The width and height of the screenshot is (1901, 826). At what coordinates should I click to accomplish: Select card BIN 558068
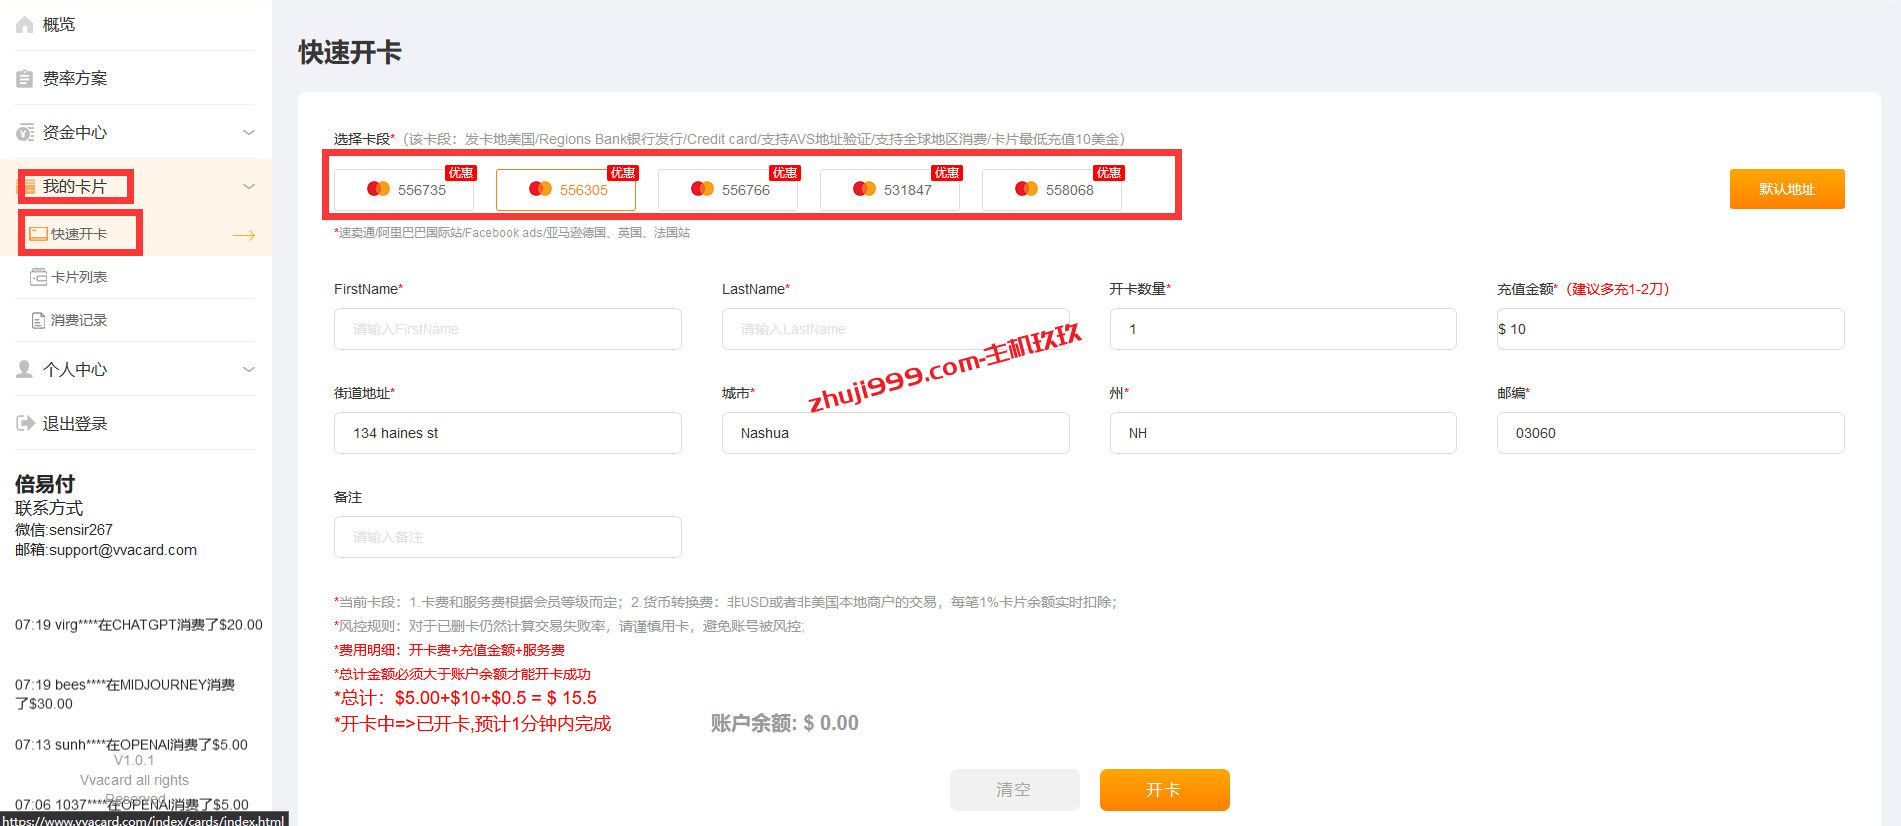pyautogui.click(x=1052, y=189)
